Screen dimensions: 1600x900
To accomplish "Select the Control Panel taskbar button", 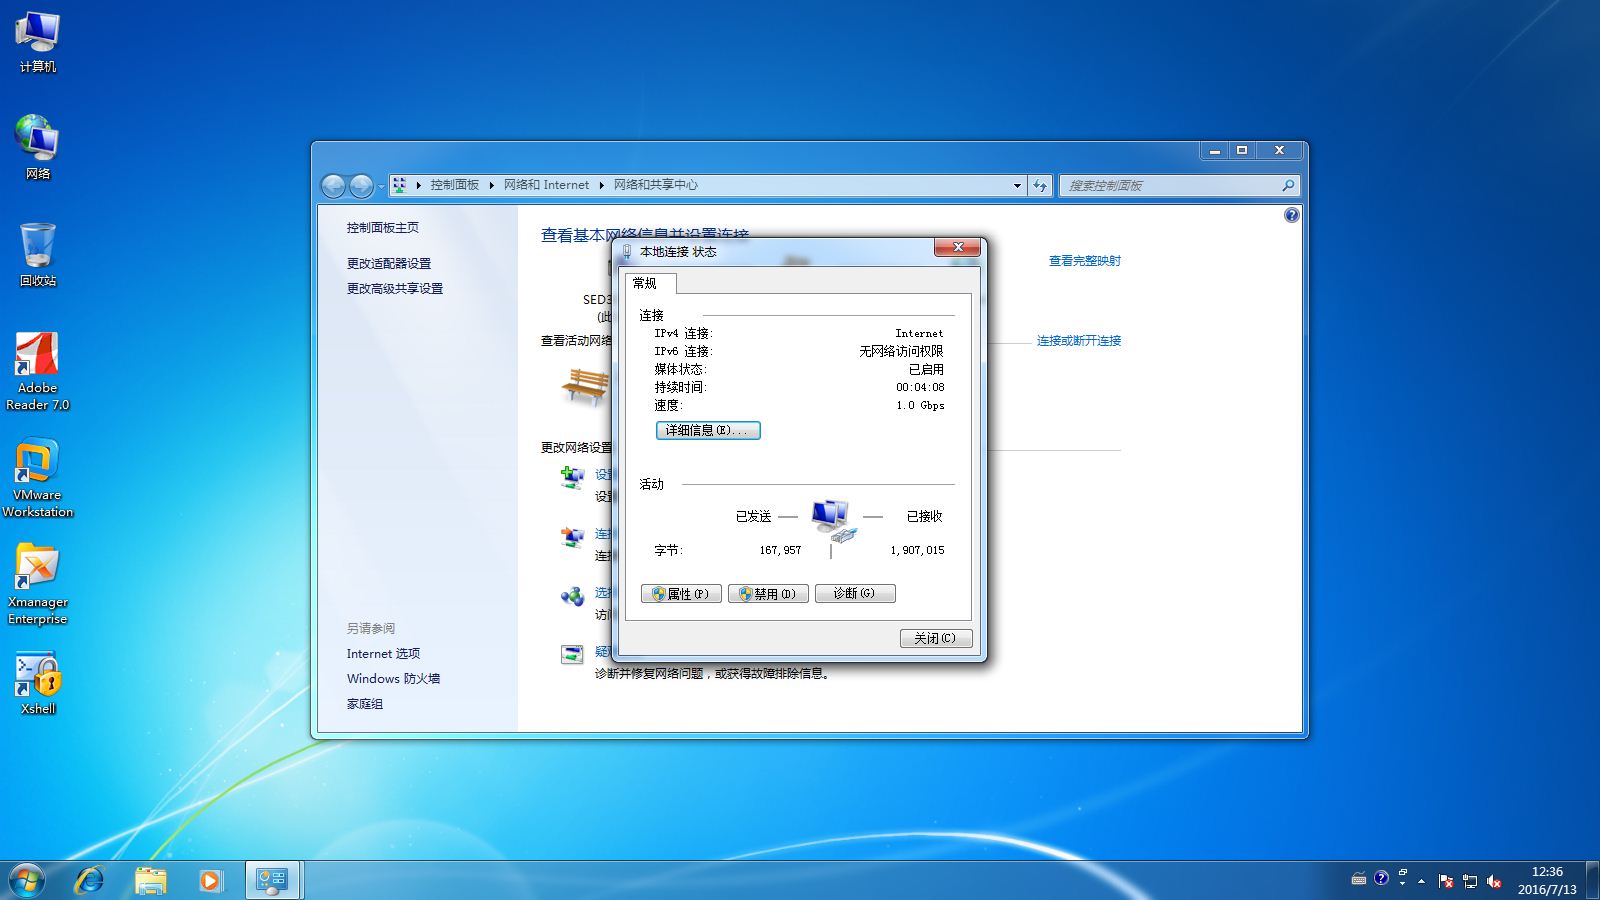I will (x=272, y=880).
